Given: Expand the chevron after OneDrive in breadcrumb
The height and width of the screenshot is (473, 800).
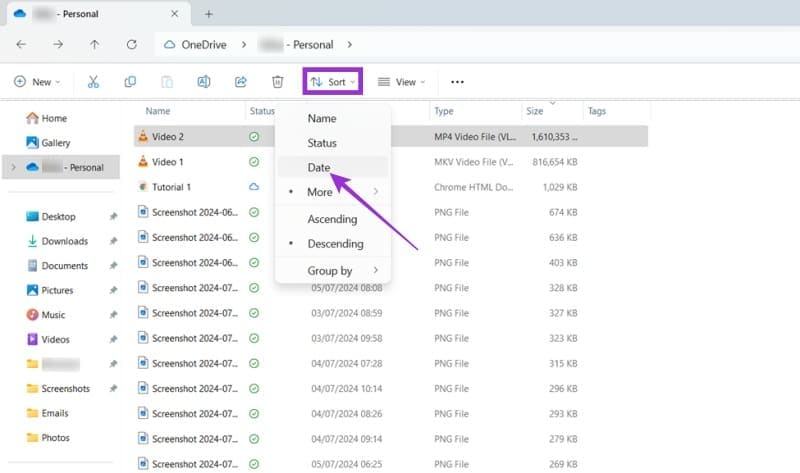Looking at the screenshot, I should [244, 44].
